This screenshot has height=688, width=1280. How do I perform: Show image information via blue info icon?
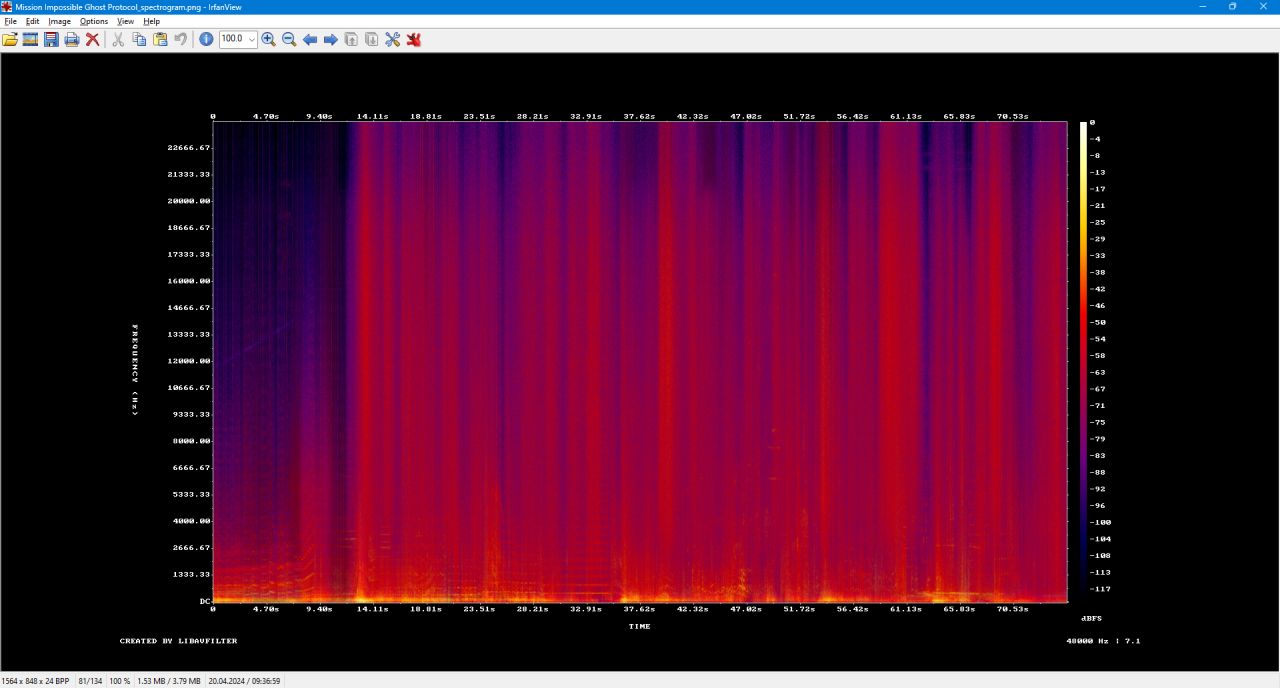(206, 39)
